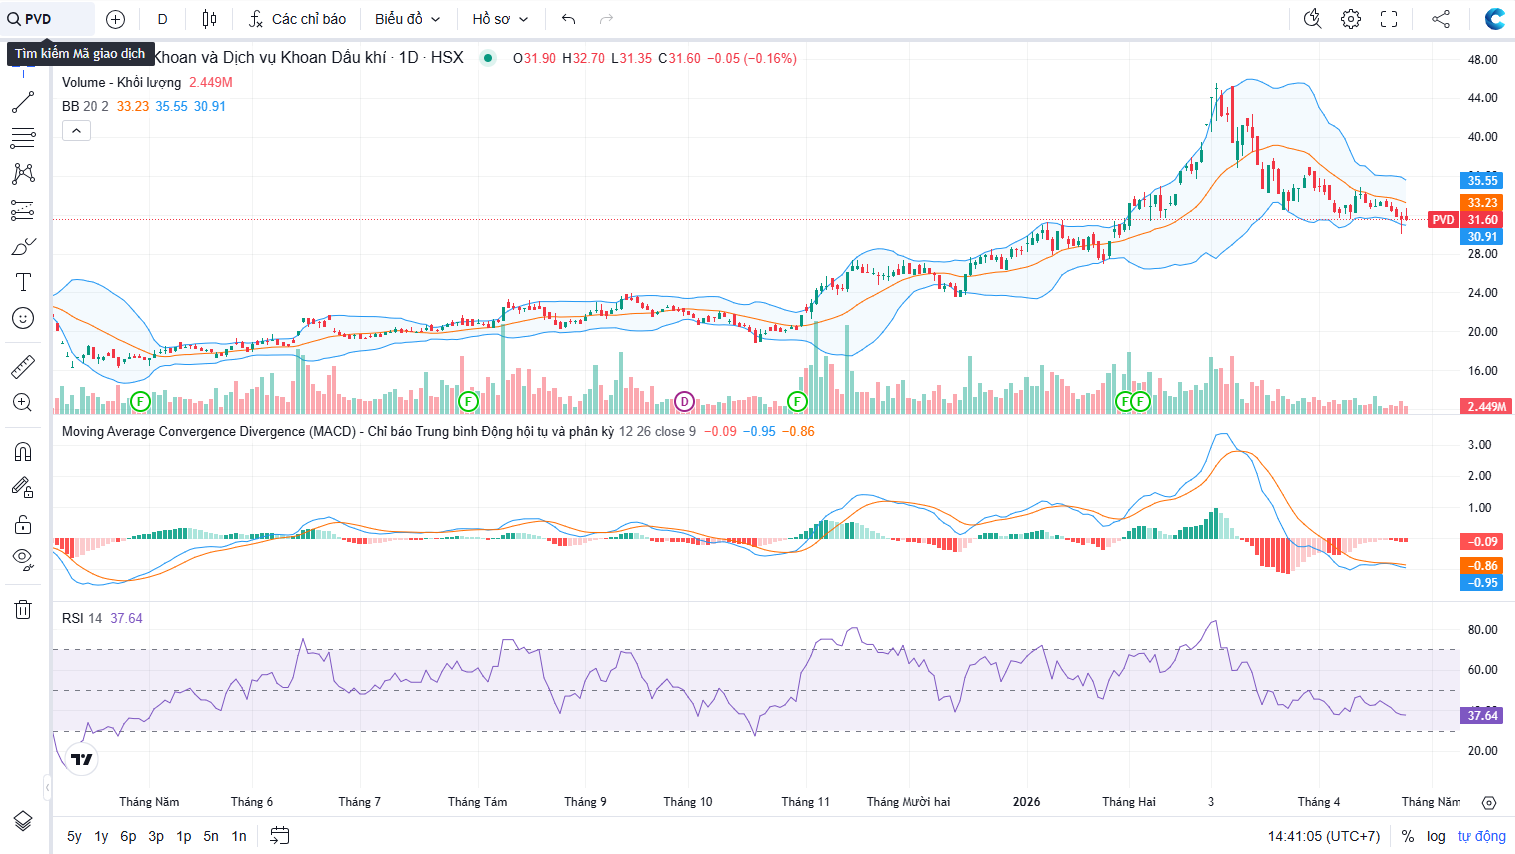Select the ruler measure tool
This screenshot has height=854, width=1515.
pyautogui.click(x=23, y=367)
